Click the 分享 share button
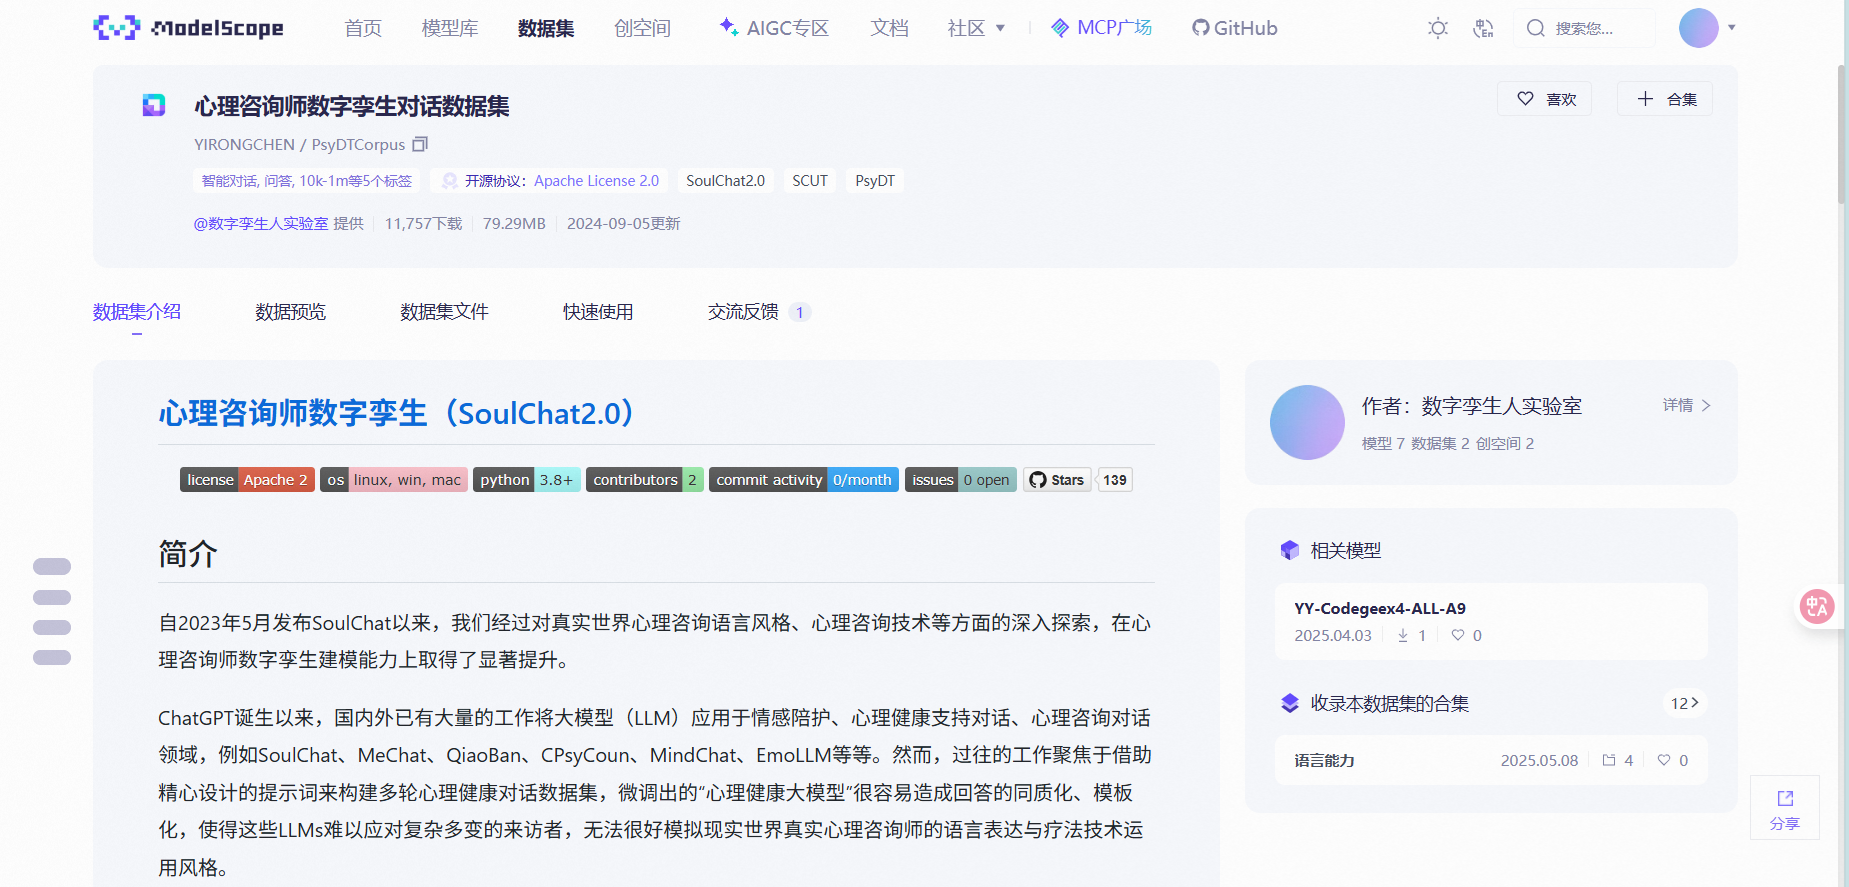This screenshot has height=887, width=1849. pyautogui.click(x=1785, y=808)
